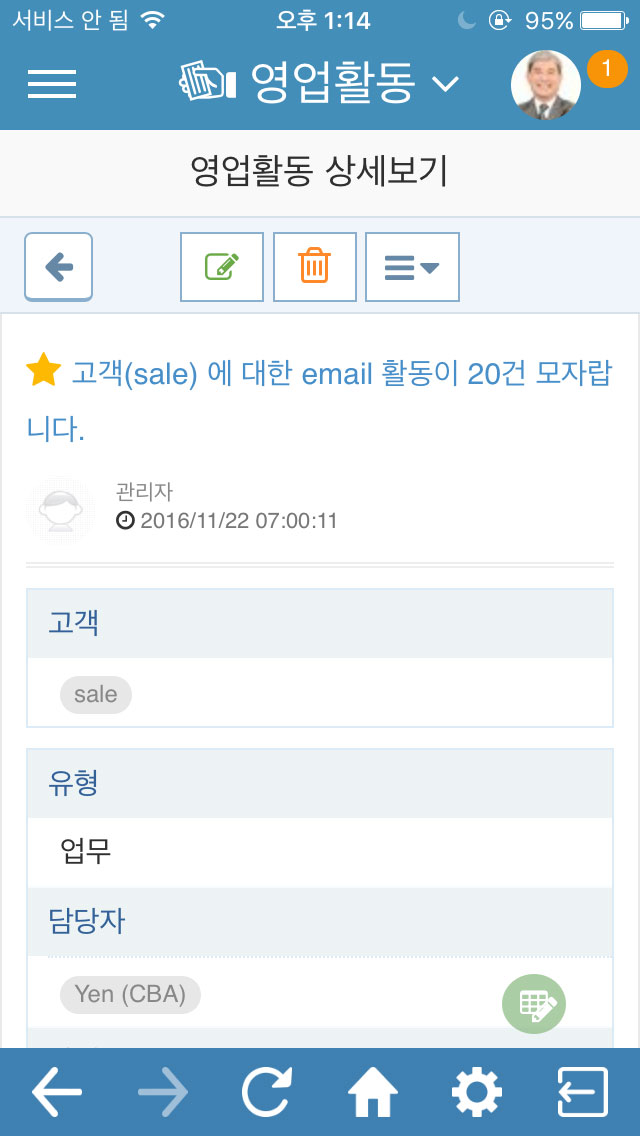Go back using the toolbar arrow button
The image size is (640, 1136).
click(x=59, y=267)
